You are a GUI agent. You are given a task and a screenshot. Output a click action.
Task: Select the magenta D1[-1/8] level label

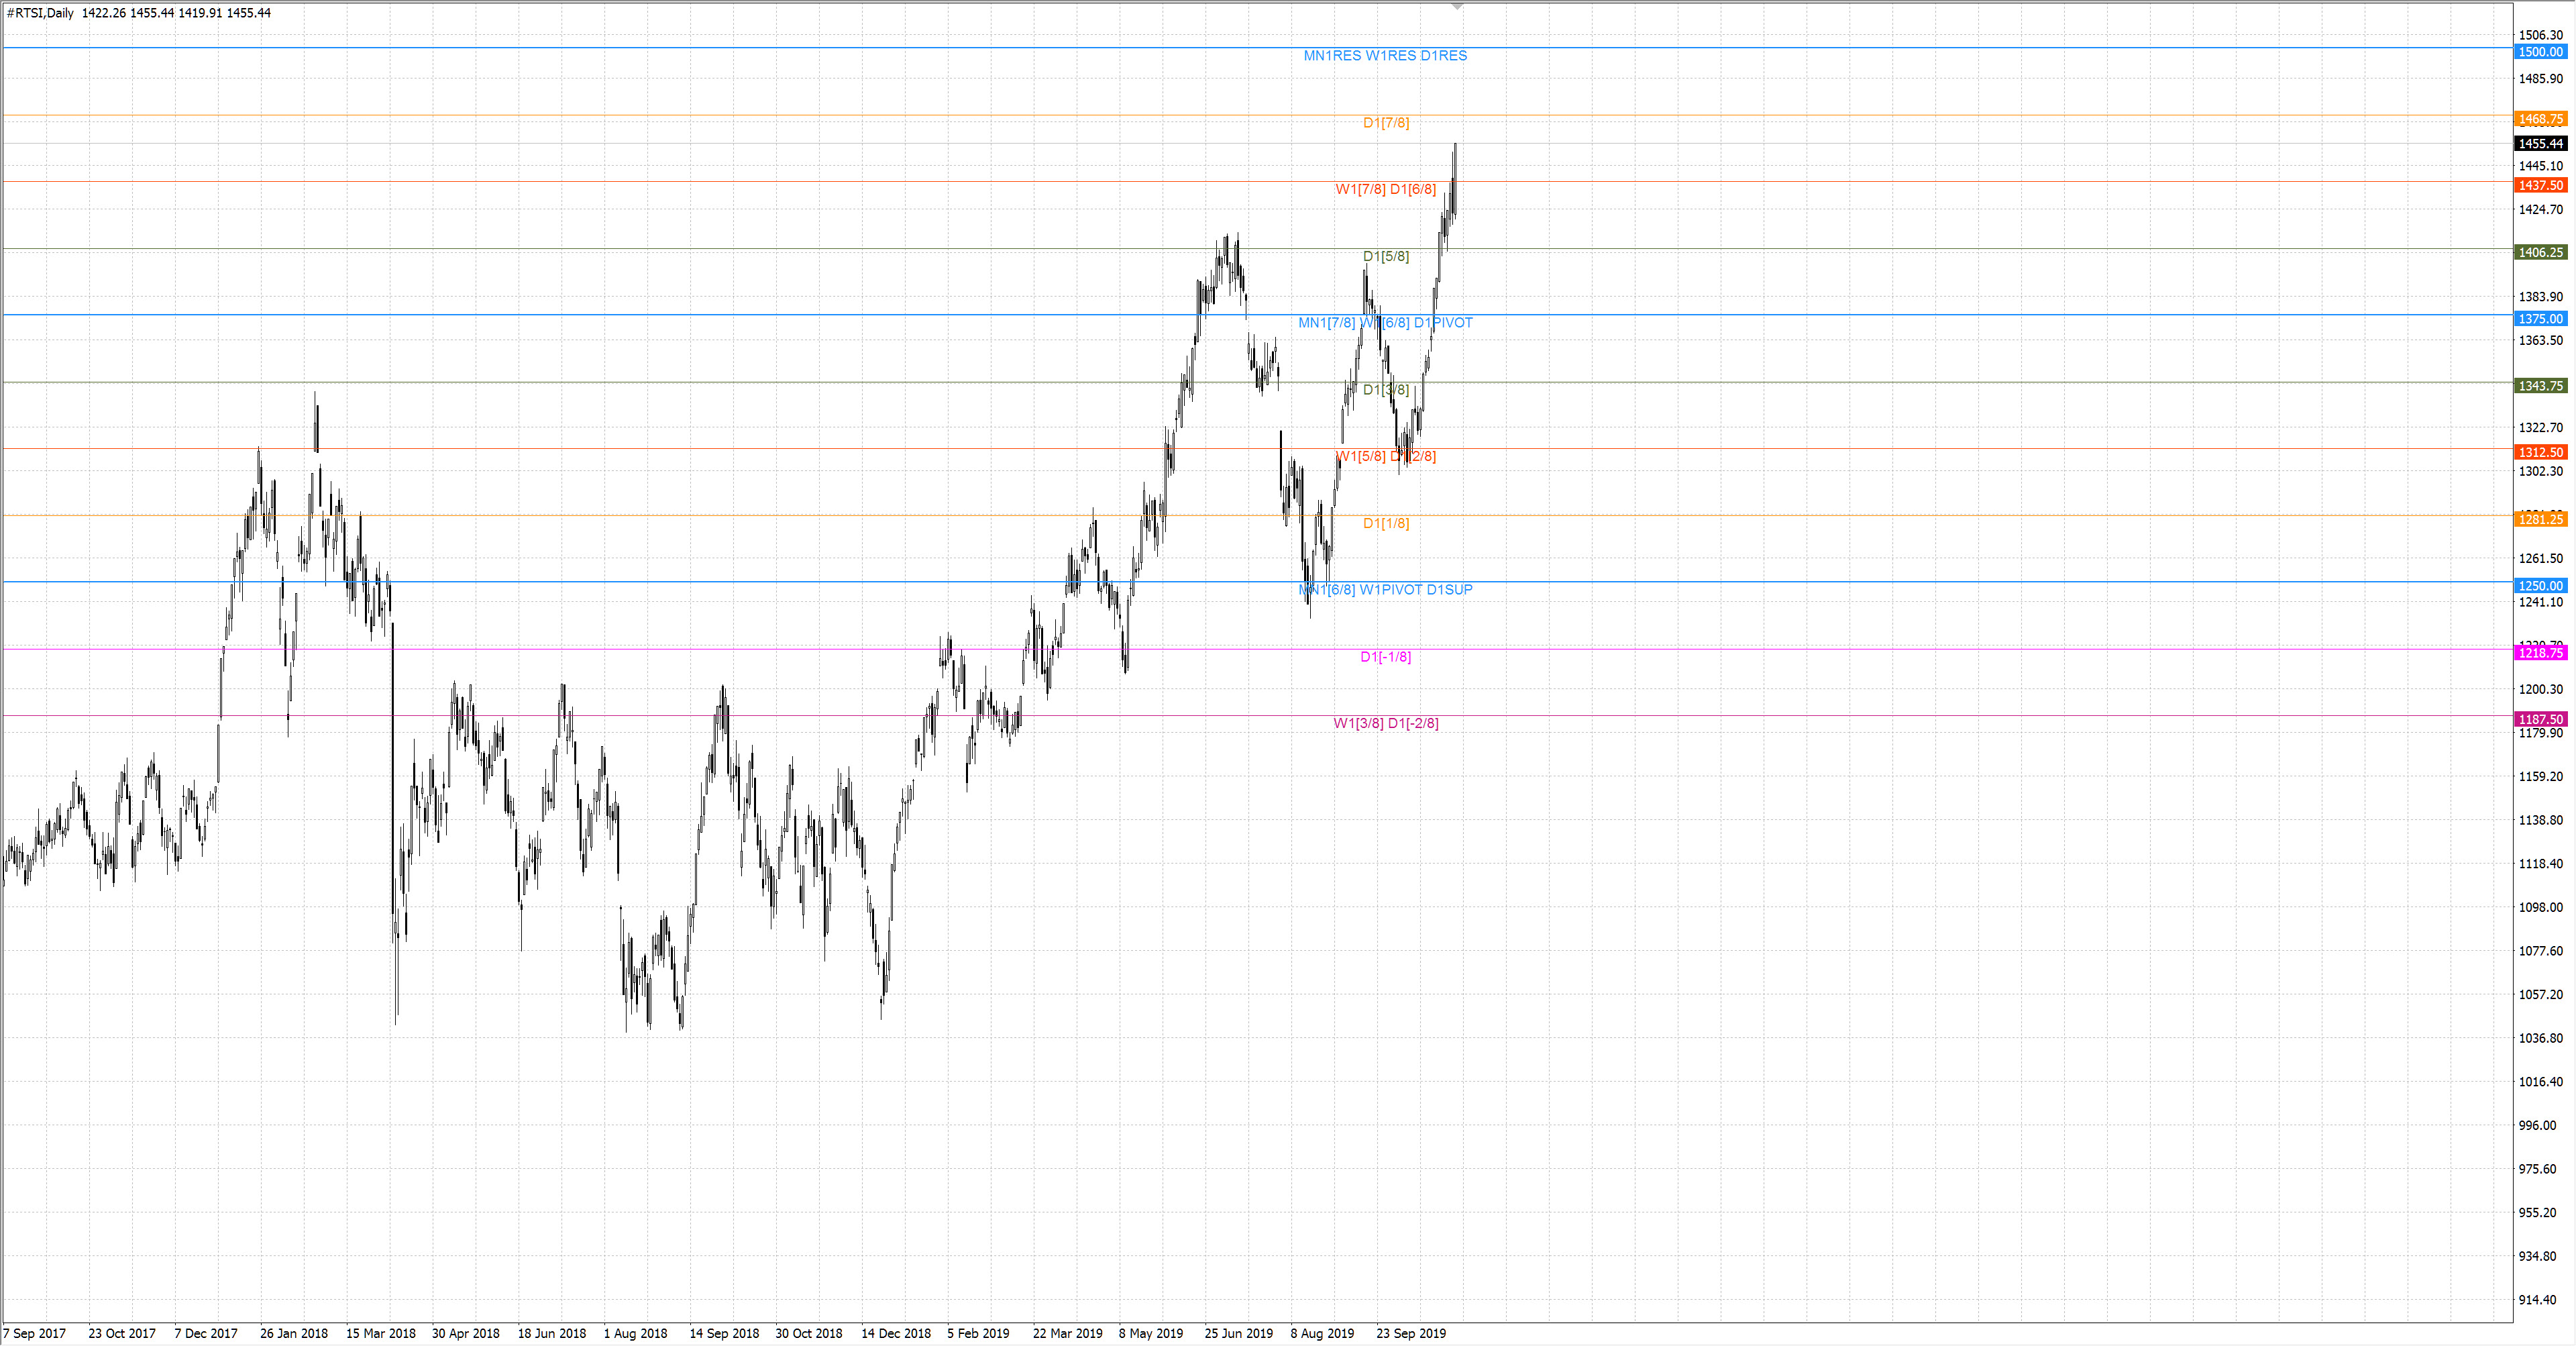tap(1385, 657)
